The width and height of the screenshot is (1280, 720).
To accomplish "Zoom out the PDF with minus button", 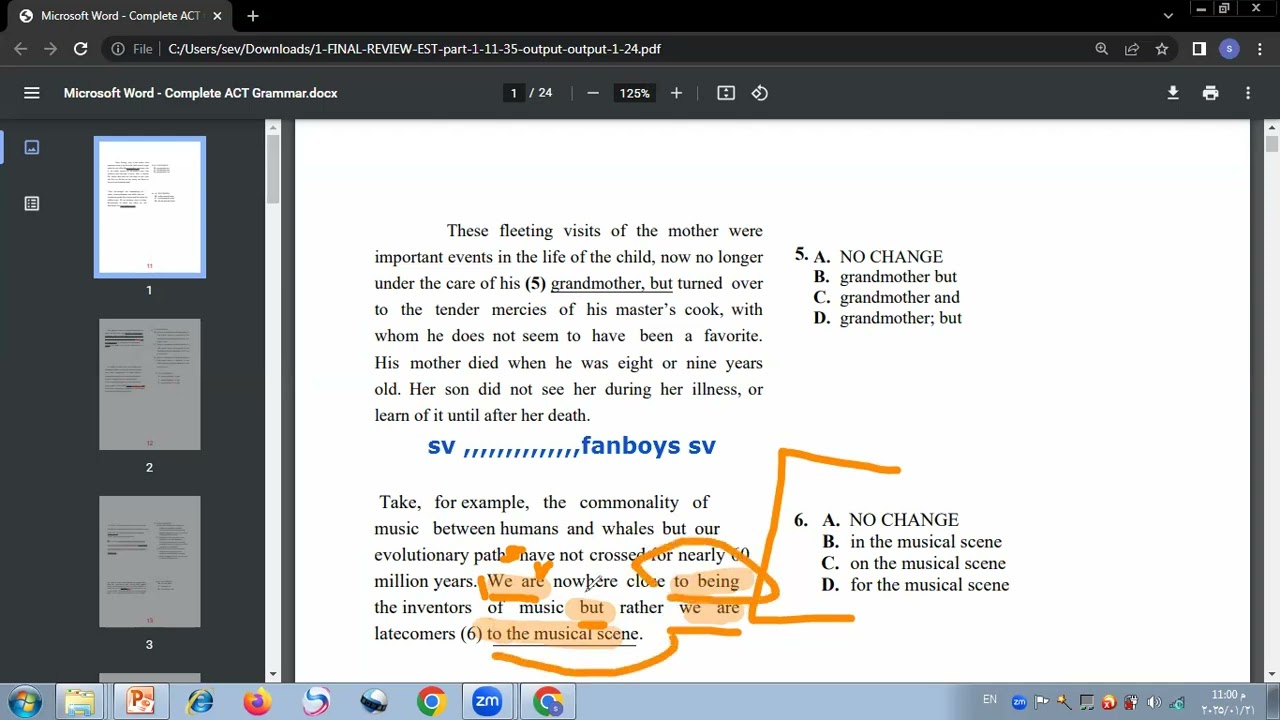I will (593, 93).
